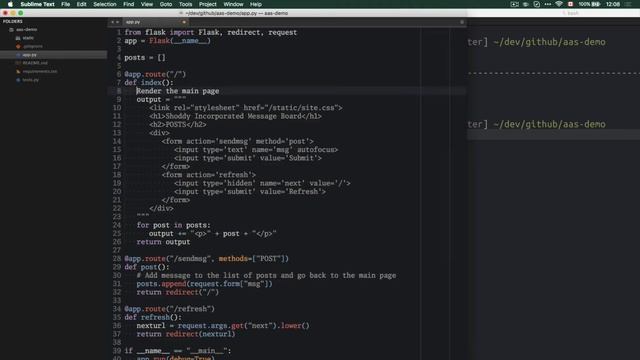
Task: Open the Selection menu
Action: coord(105,4)
